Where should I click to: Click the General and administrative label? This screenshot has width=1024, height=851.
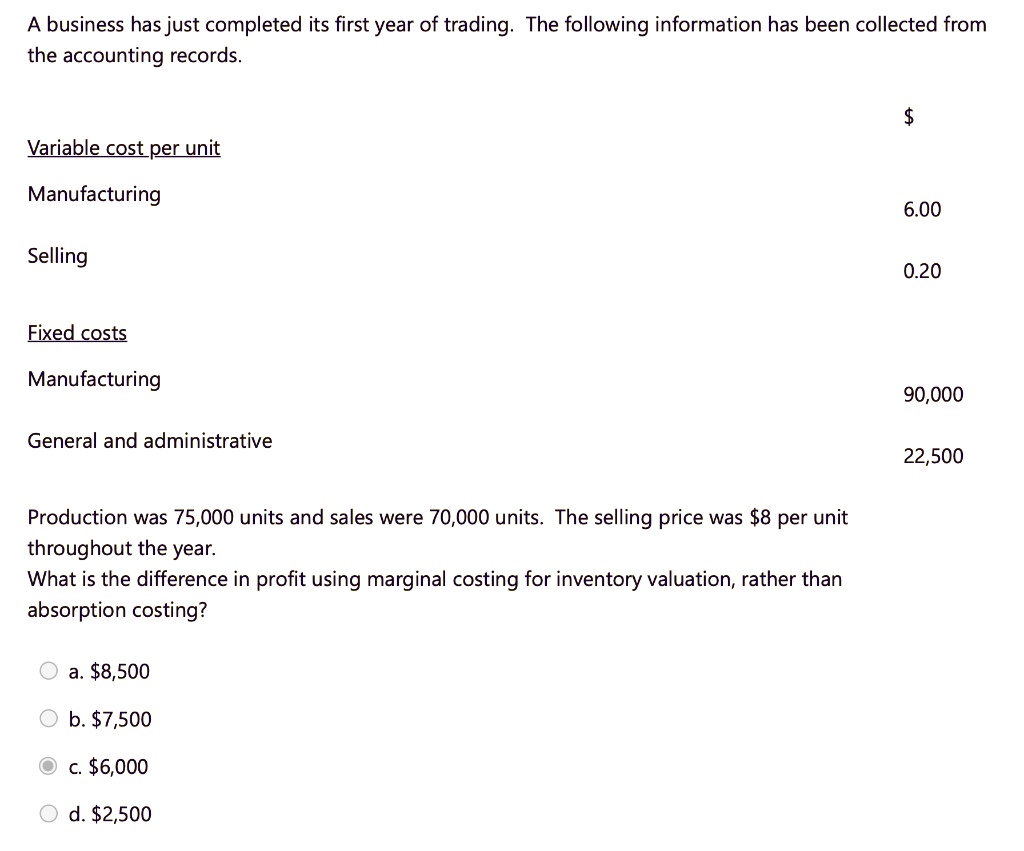[150, 440]
